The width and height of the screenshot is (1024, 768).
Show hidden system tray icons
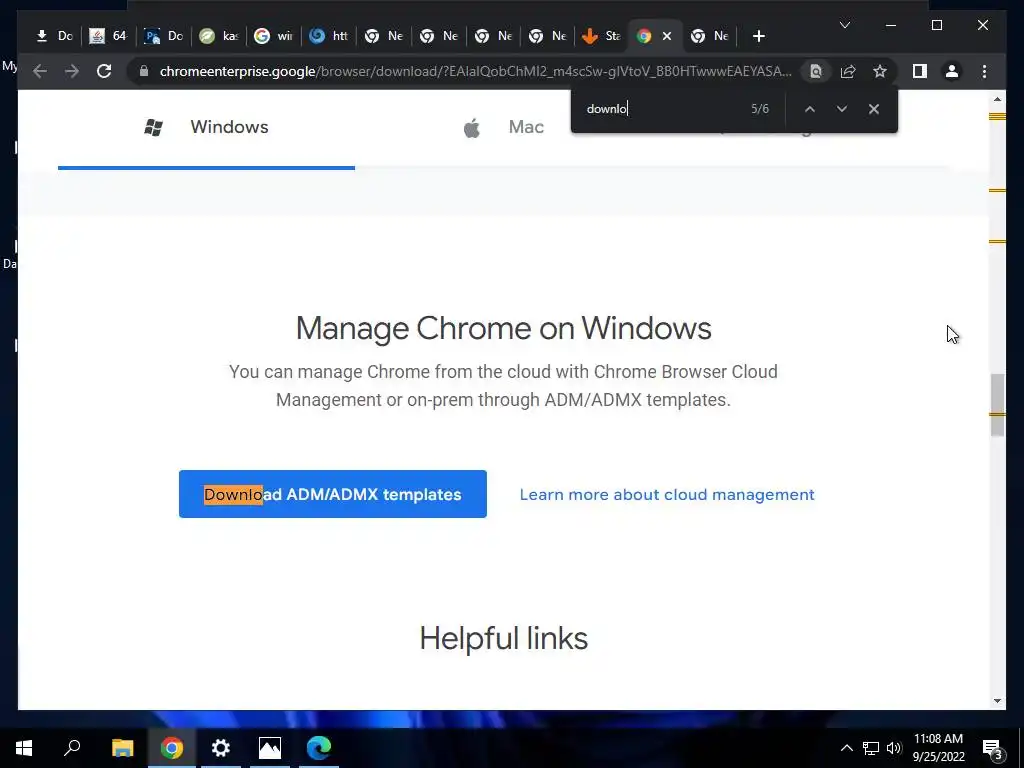click(x=846, y=748)
